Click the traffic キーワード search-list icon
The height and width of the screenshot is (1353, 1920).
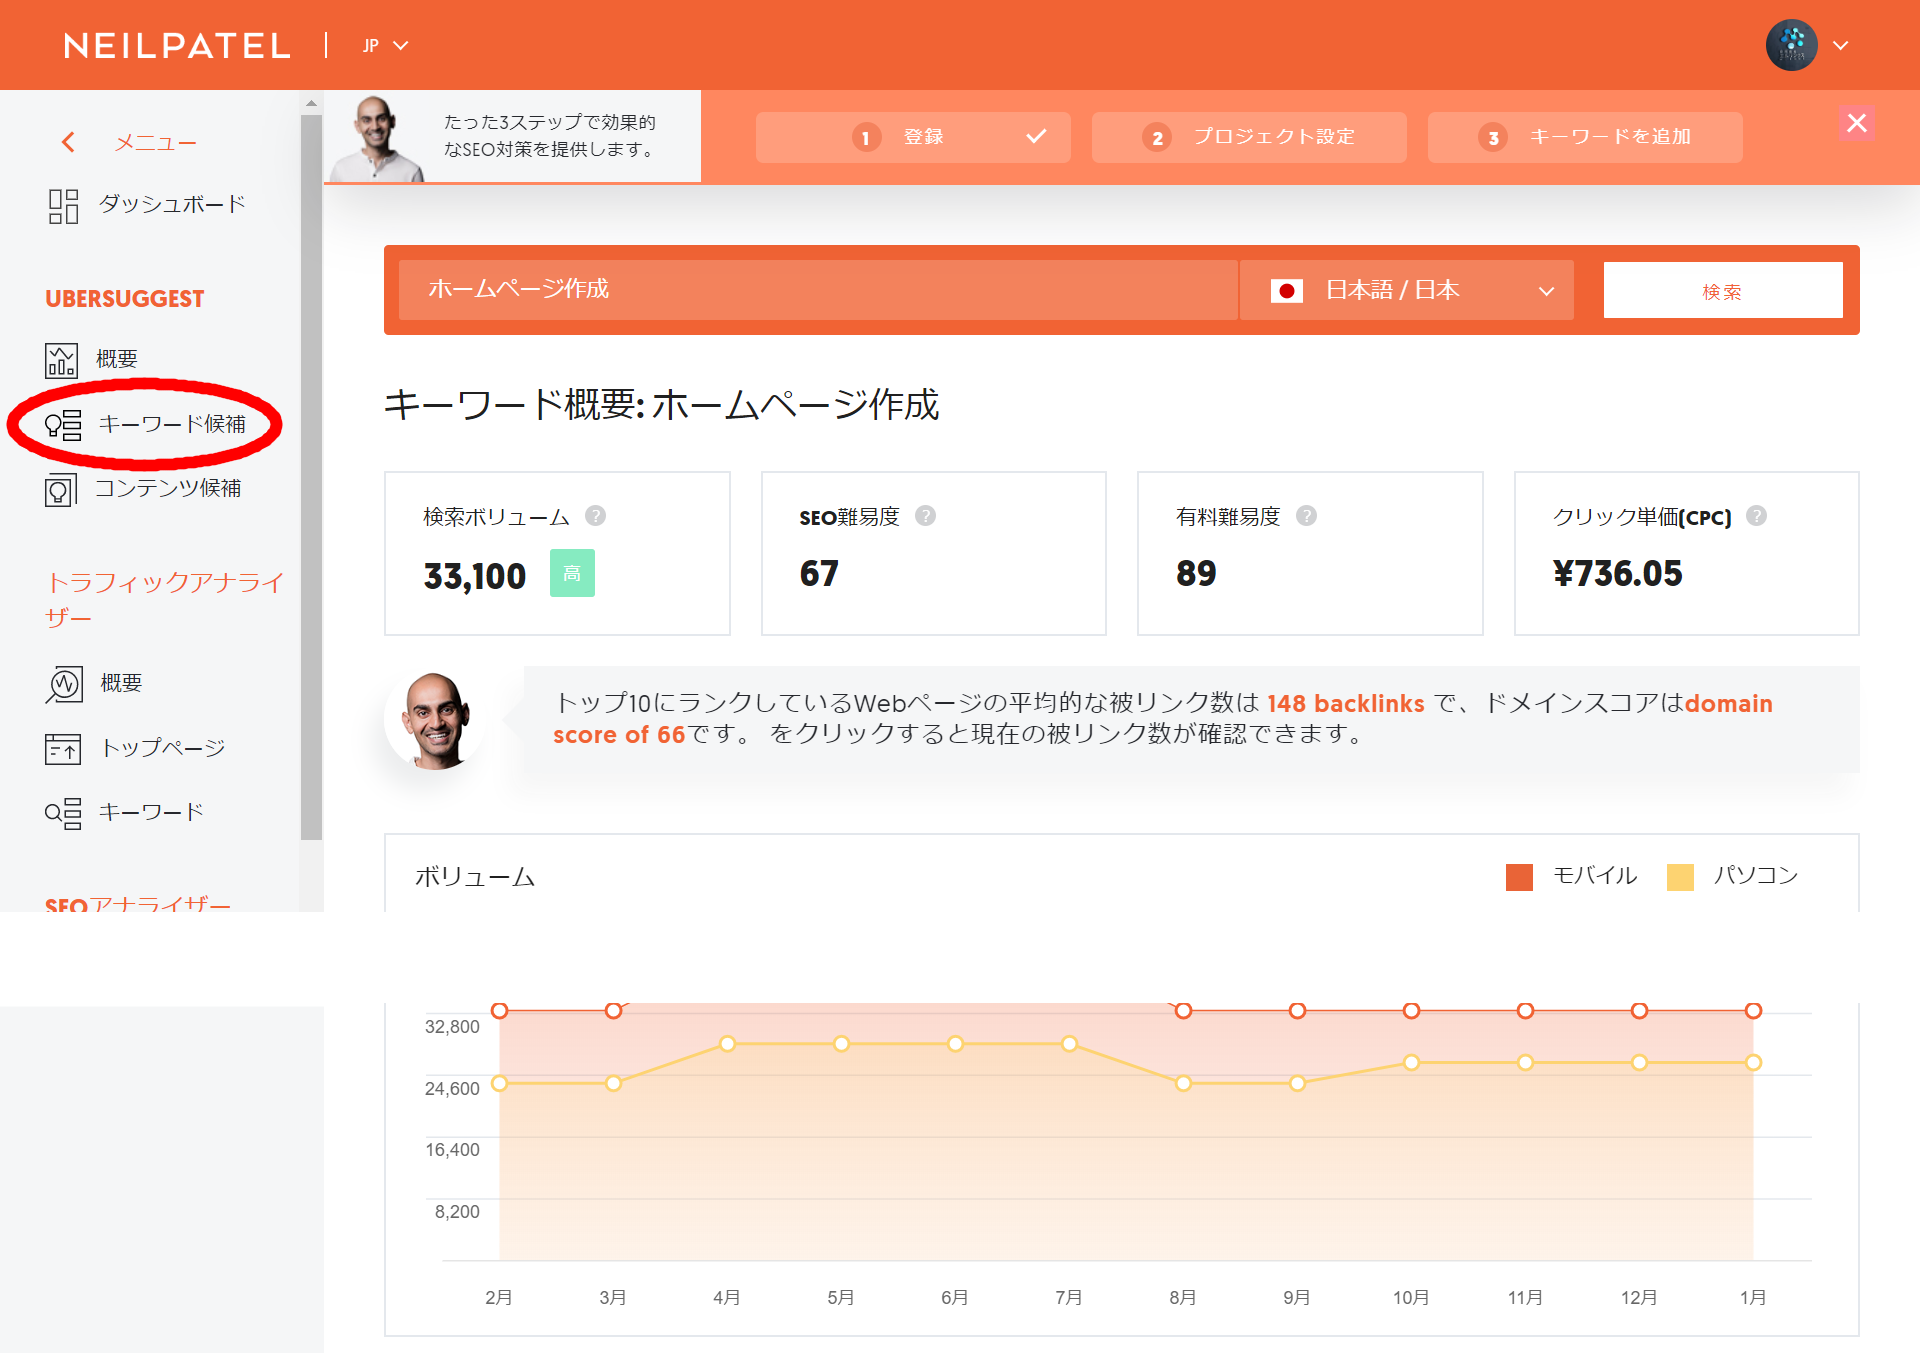tap(63, 813)
